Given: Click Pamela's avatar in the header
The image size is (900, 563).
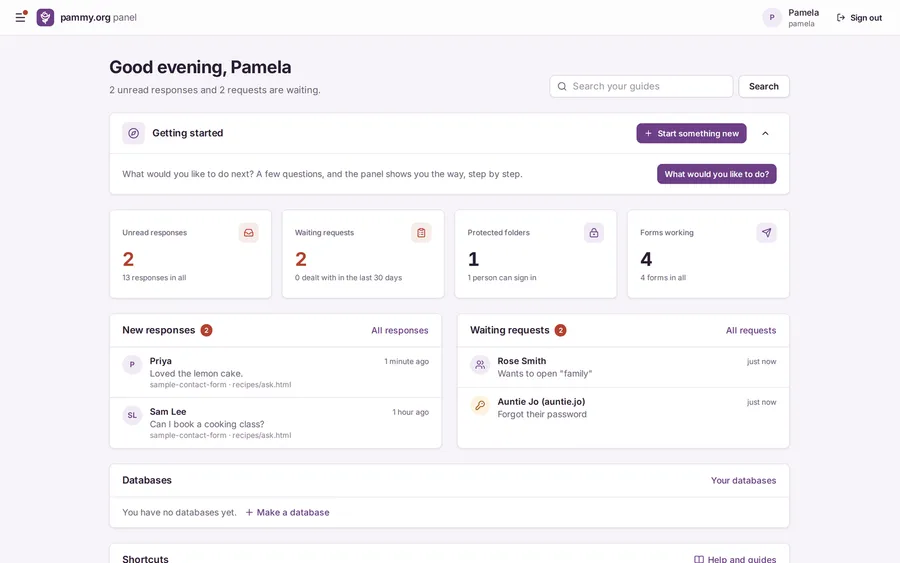Looking at the screenshot, I should pyautogui.click(x=771, y=18).
